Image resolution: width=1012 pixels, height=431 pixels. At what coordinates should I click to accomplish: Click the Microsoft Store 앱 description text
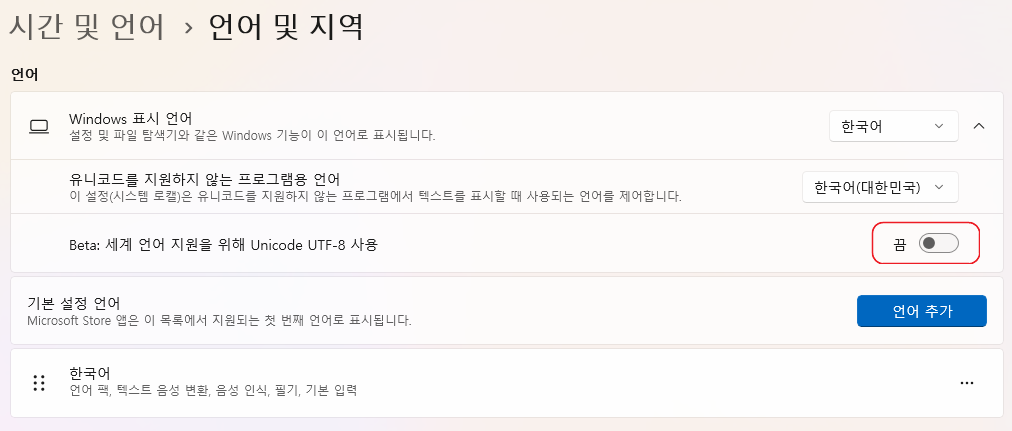pos(218,321)
